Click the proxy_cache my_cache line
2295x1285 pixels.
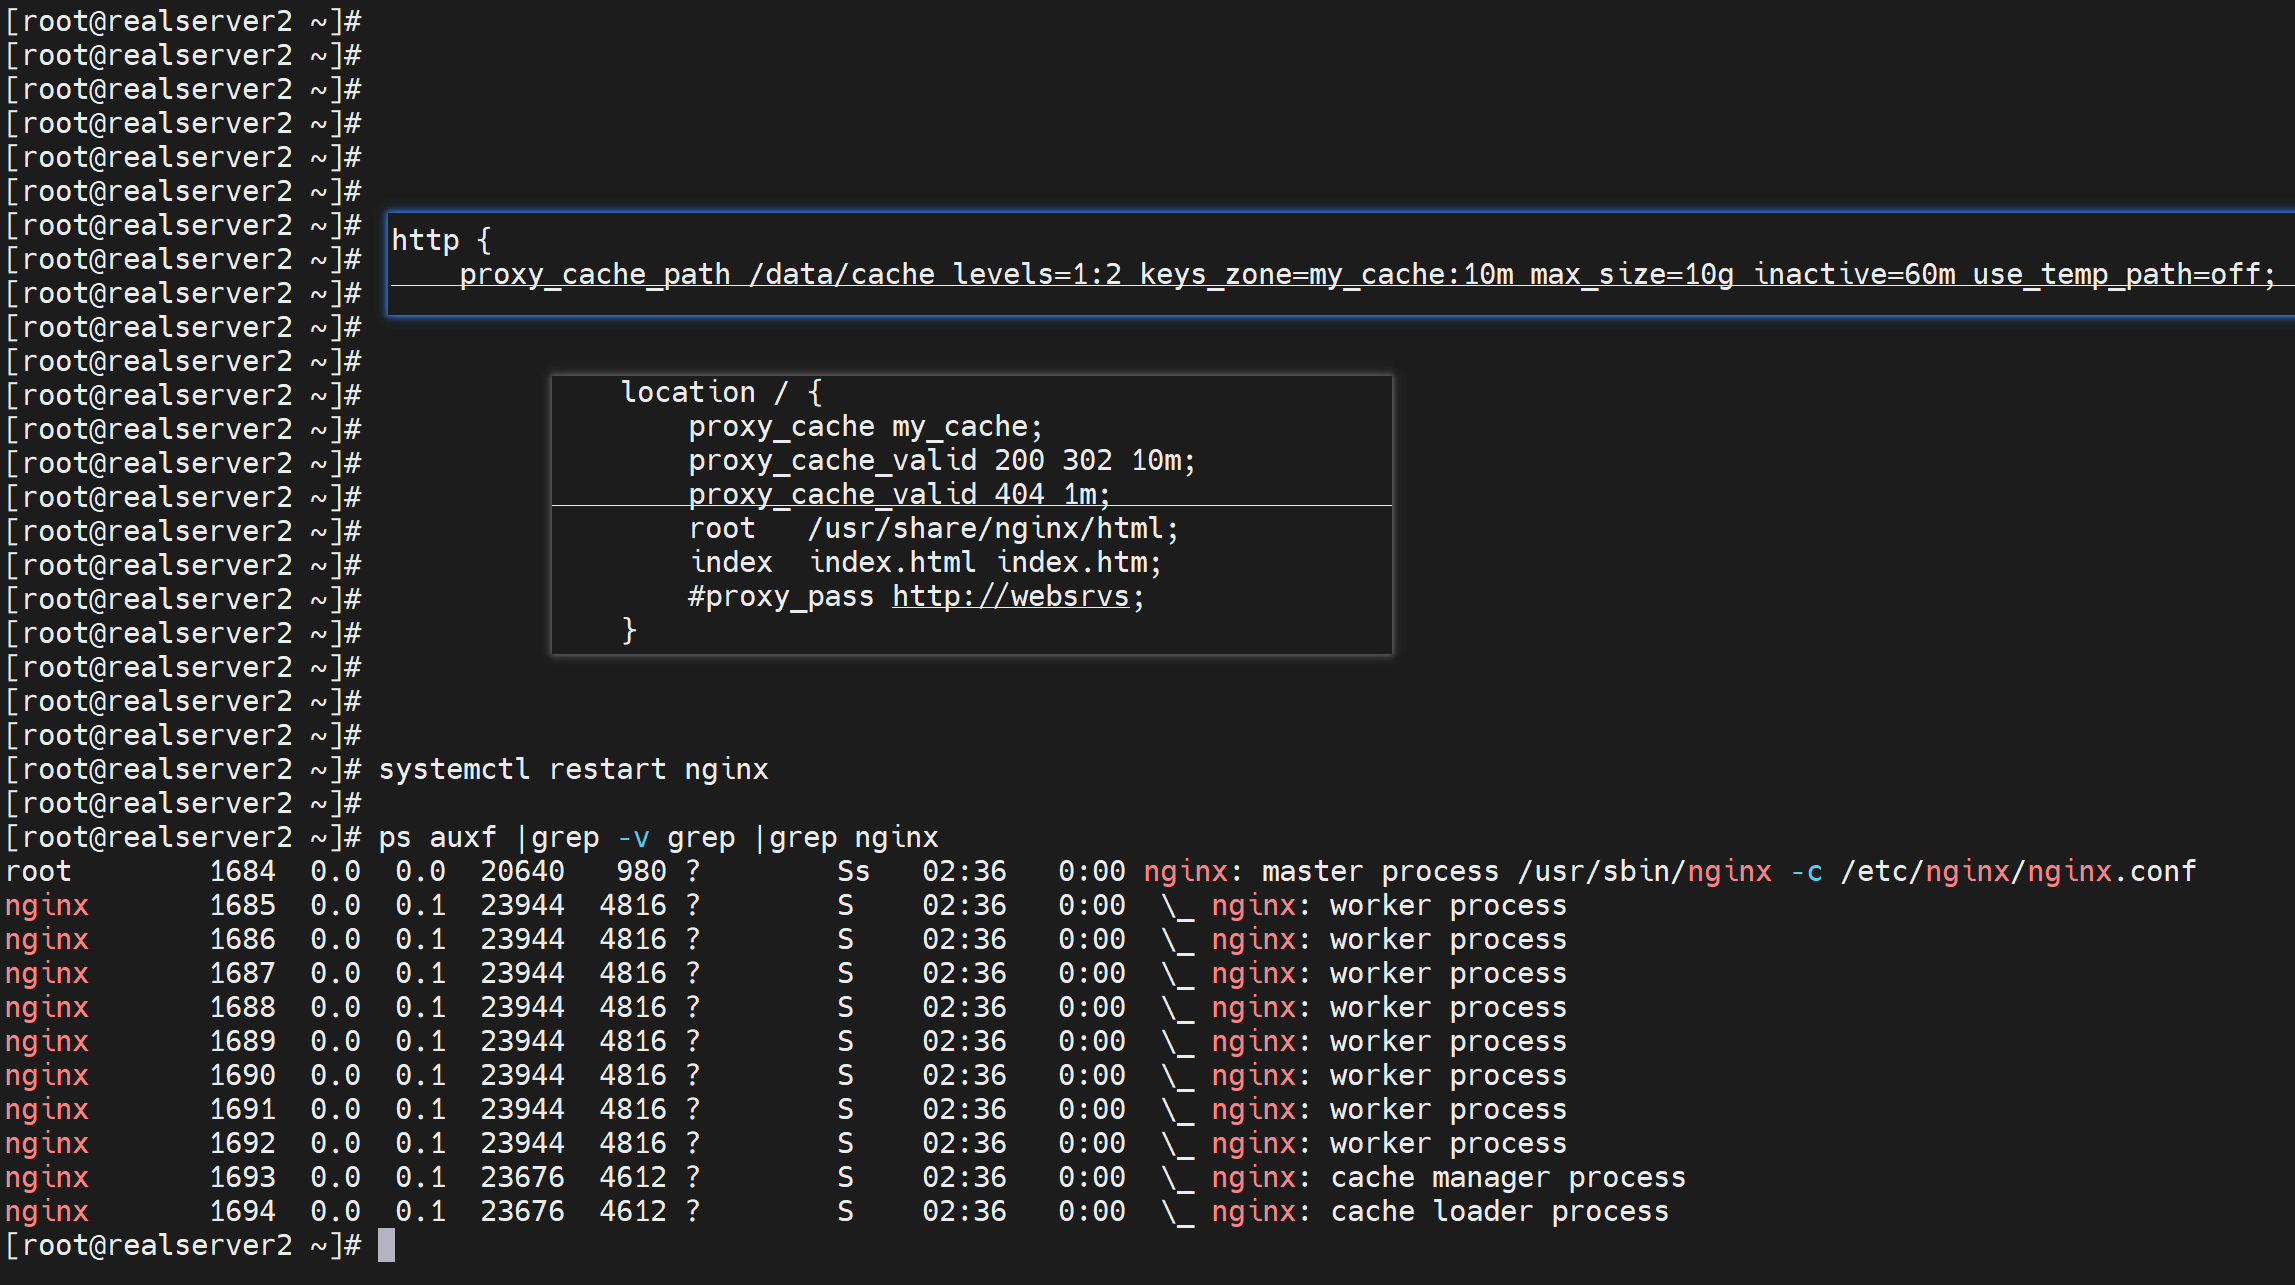[x=865, y=427]
